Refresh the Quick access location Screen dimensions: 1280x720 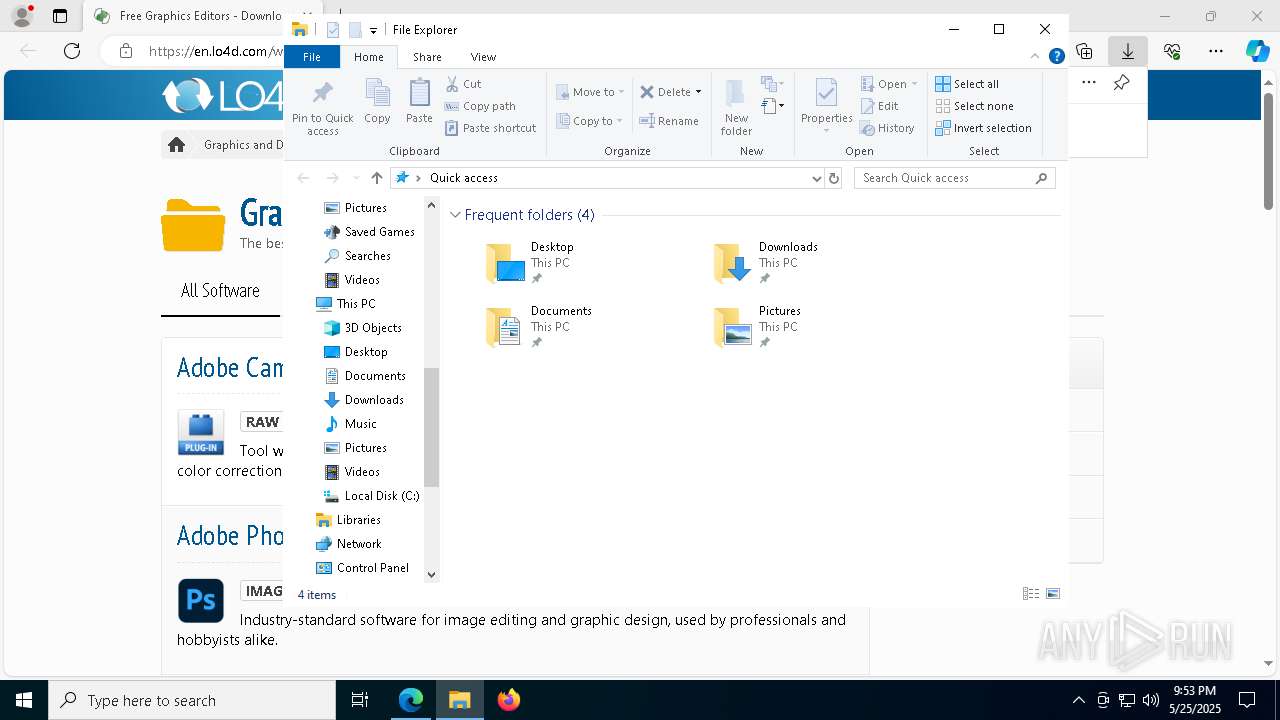pos(834,178)
